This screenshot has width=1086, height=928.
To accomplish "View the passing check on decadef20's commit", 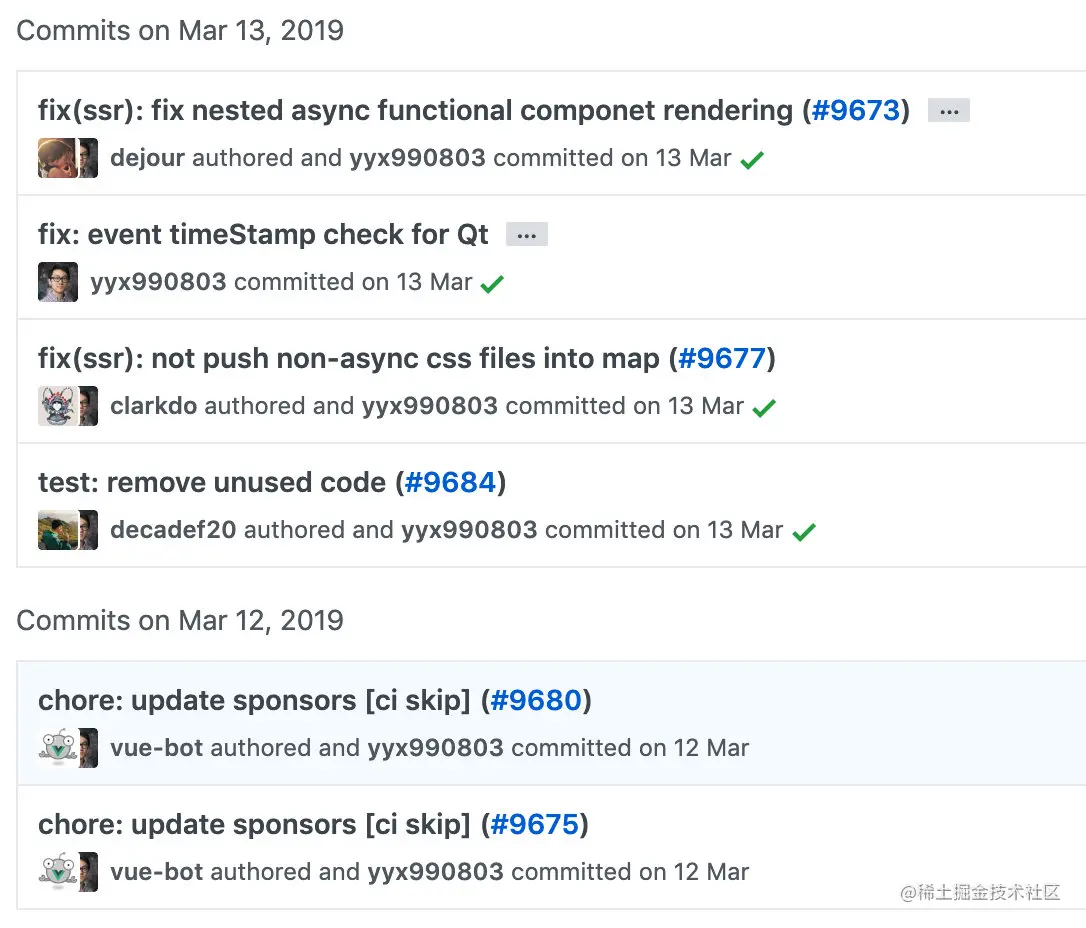I will (x=804, y=532).
